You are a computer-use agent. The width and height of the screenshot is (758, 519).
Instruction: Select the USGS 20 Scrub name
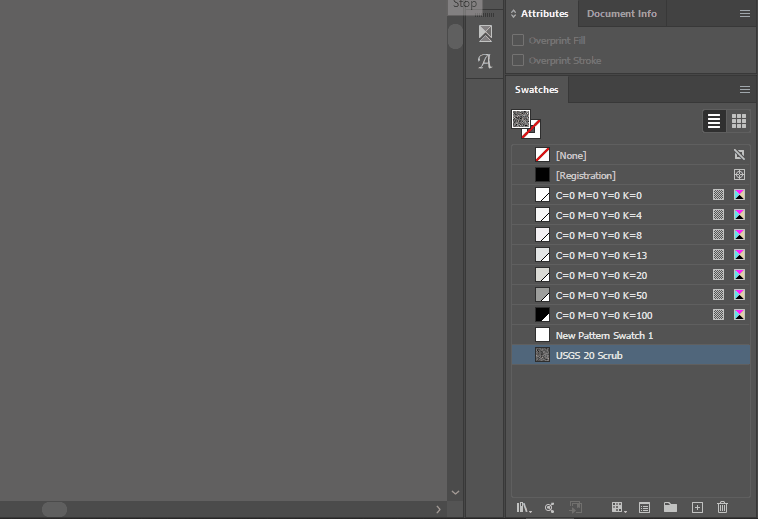(589, 355)
